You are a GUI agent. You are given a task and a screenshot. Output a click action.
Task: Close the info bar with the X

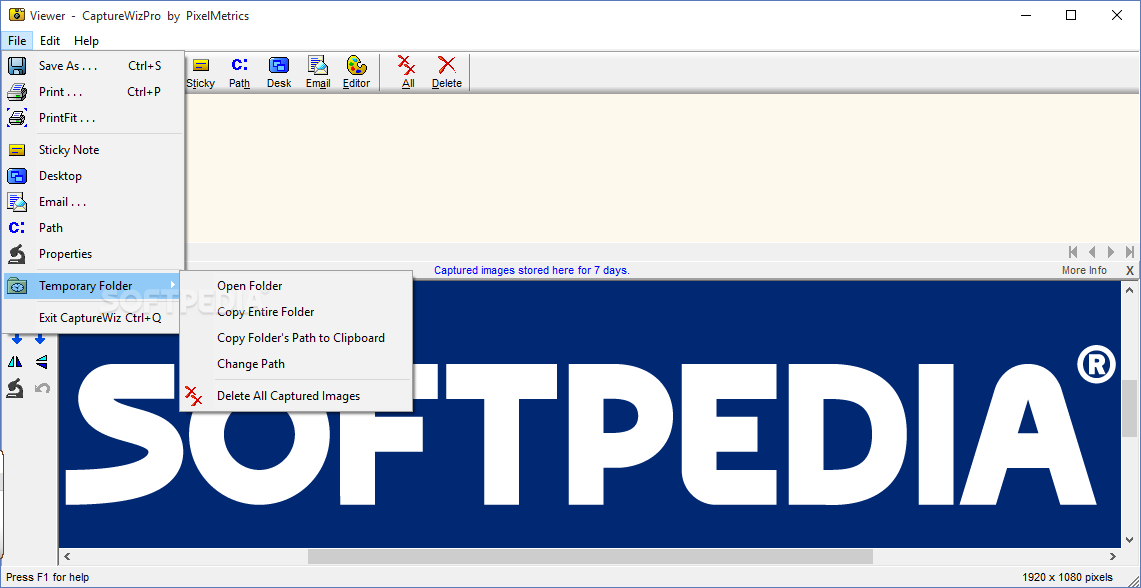coord(1130,270)
